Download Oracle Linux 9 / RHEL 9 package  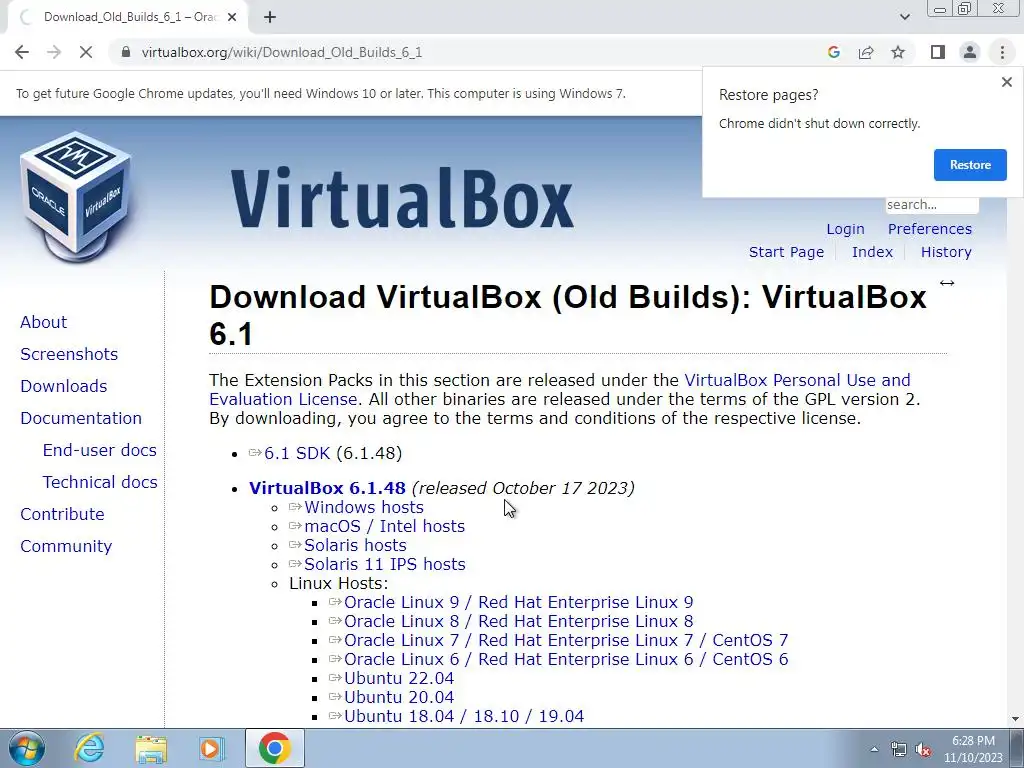coord(519,602)
